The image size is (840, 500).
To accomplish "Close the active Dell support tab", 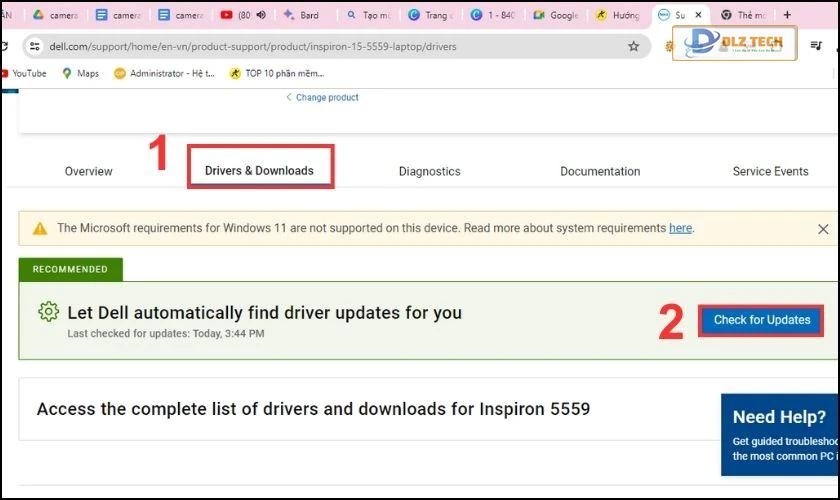I will (698, 15).
